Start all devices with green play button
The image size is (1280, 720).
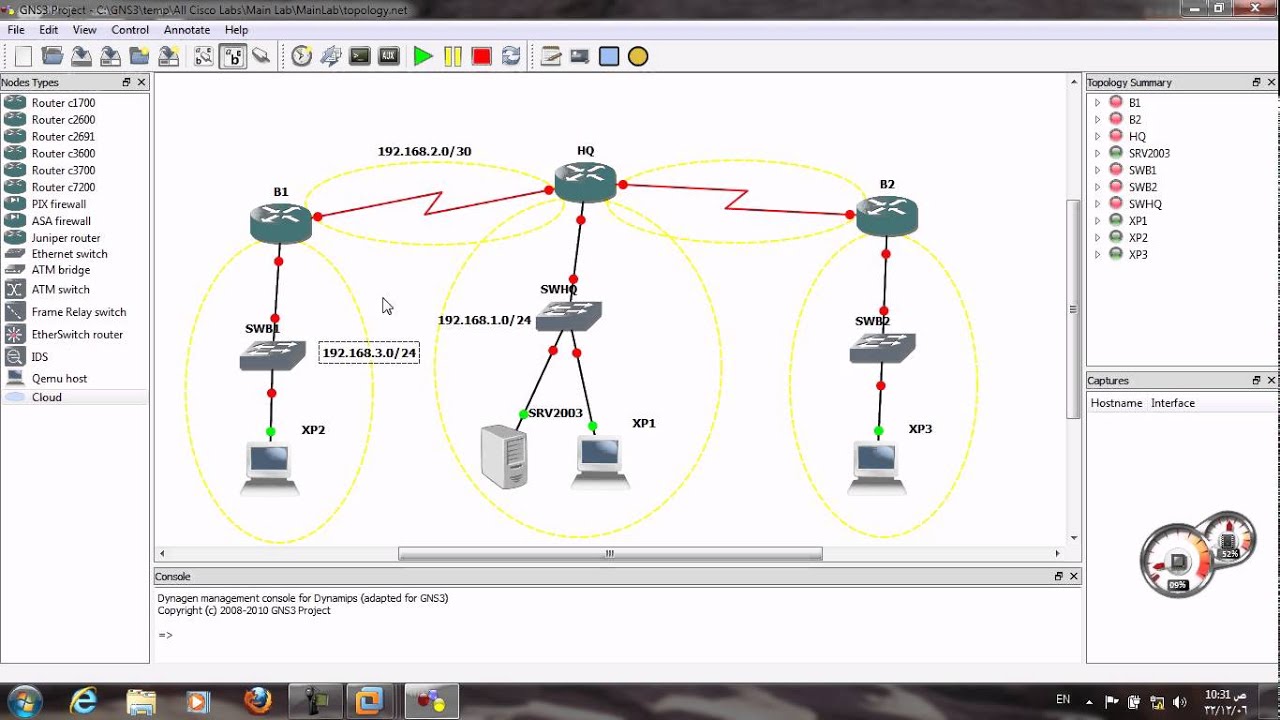[423, 56]
